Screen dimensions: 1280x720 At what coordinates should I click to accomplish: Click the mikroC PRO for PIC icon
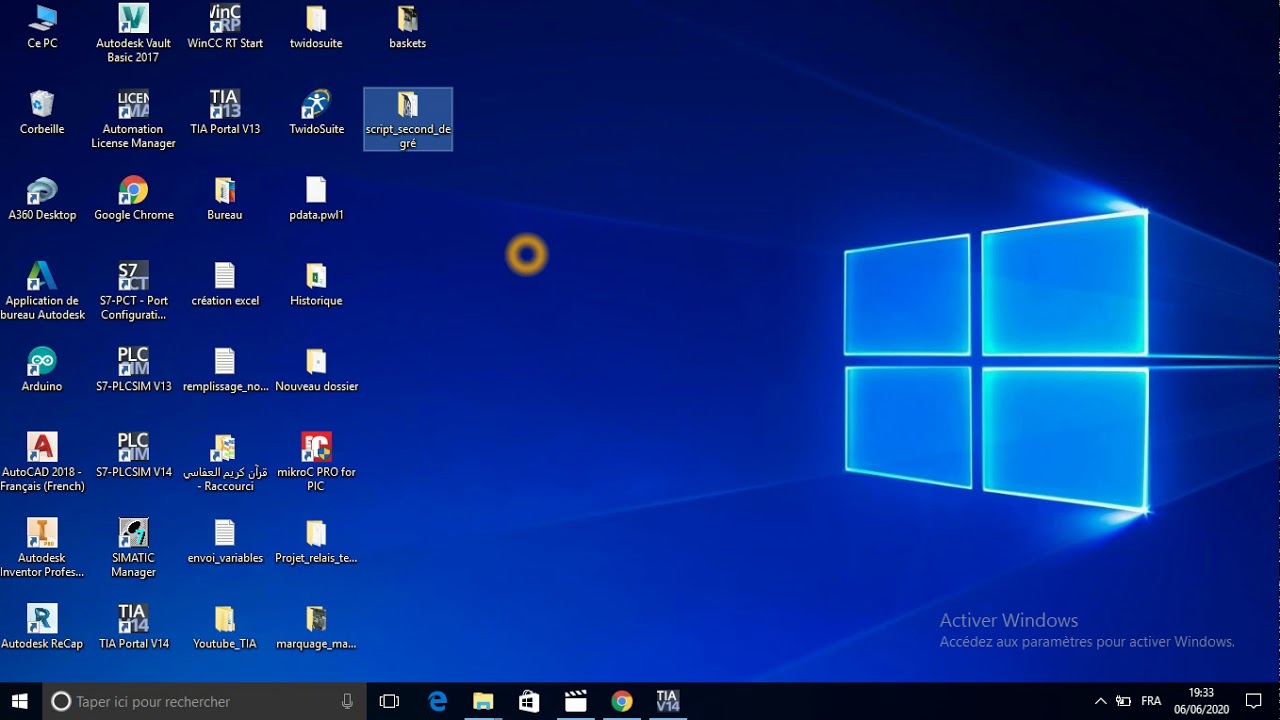pos(316,464)
